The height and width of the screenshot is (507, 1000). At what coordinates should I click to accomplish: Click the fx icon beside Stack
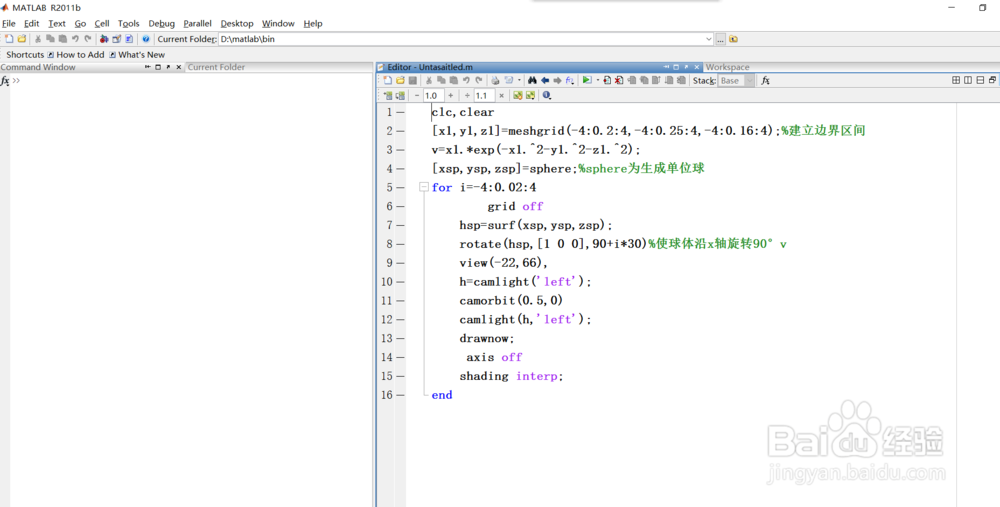765,80
